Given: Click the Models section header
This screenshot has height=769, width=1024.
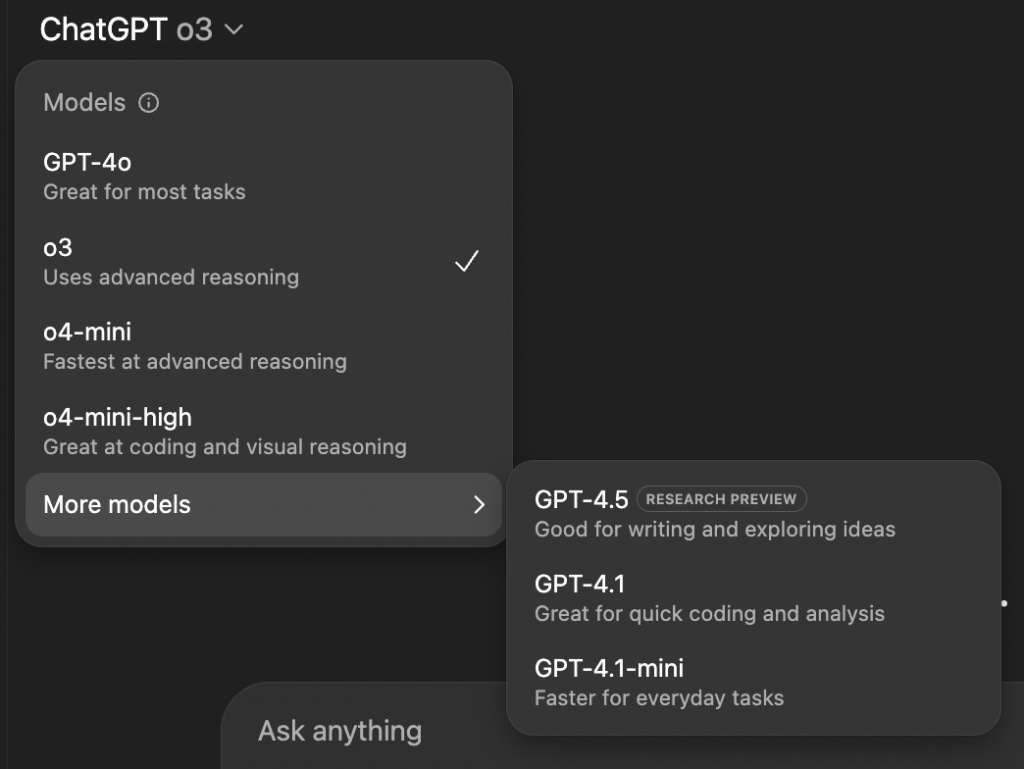Looking at the screenshot, I should click(84, 102).
